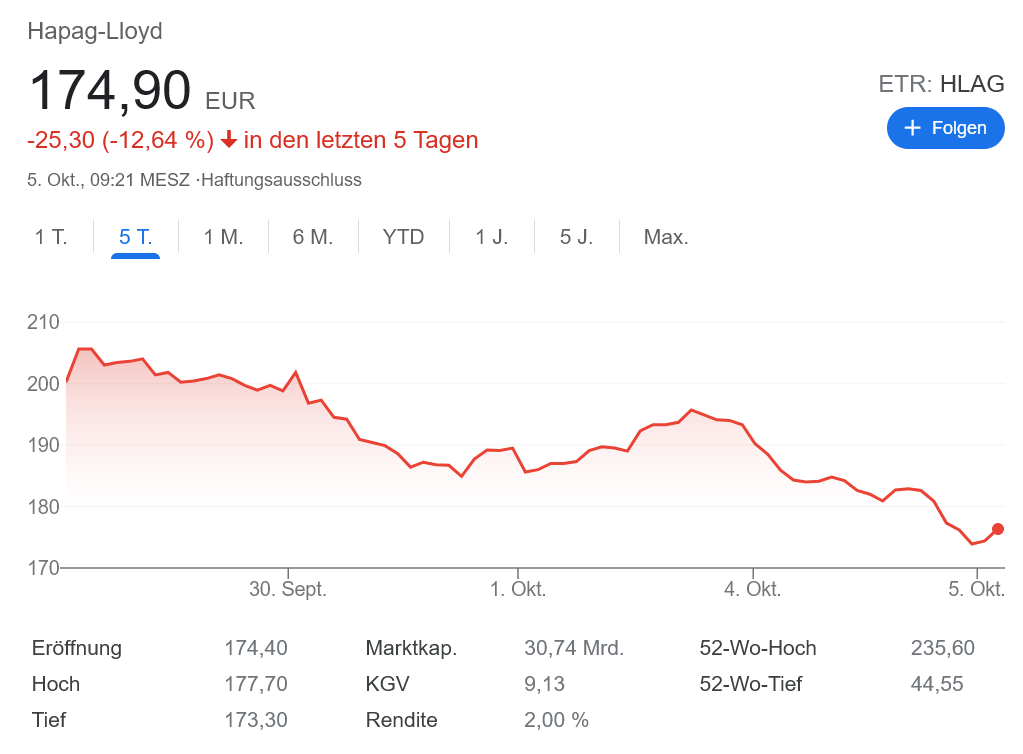Click the 52-Wo-Hoch value 235,60
Screen dimensions: 1023x754
click(x=941, y=648)
